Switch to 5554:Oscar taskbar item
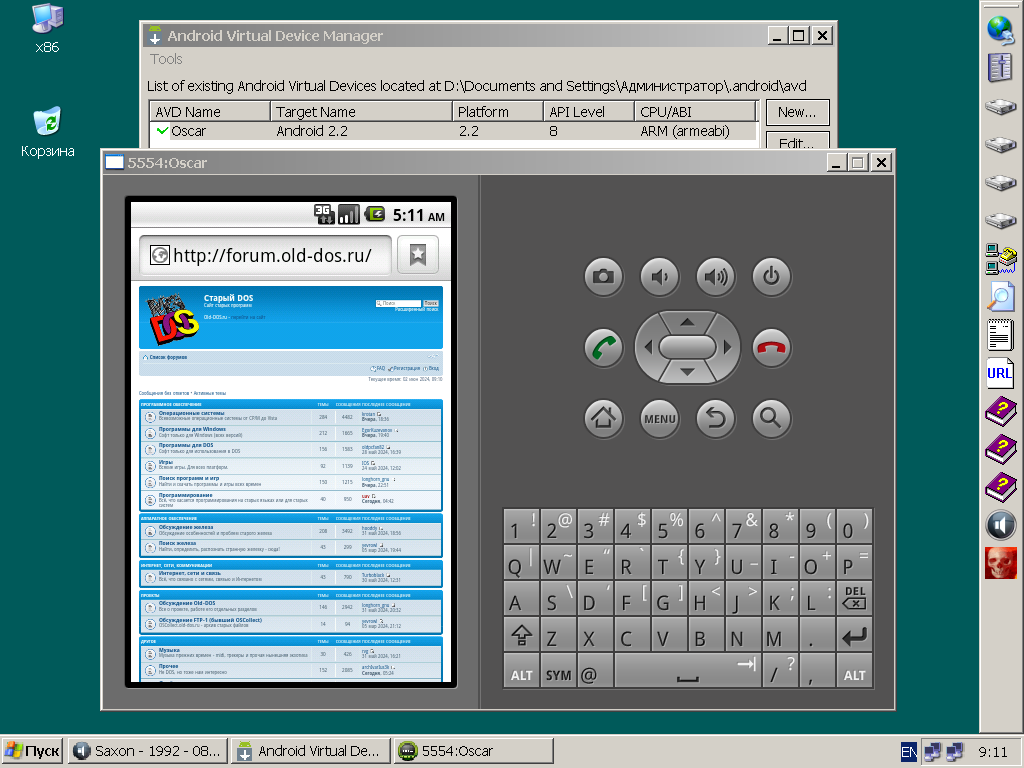 pos(474,751)
